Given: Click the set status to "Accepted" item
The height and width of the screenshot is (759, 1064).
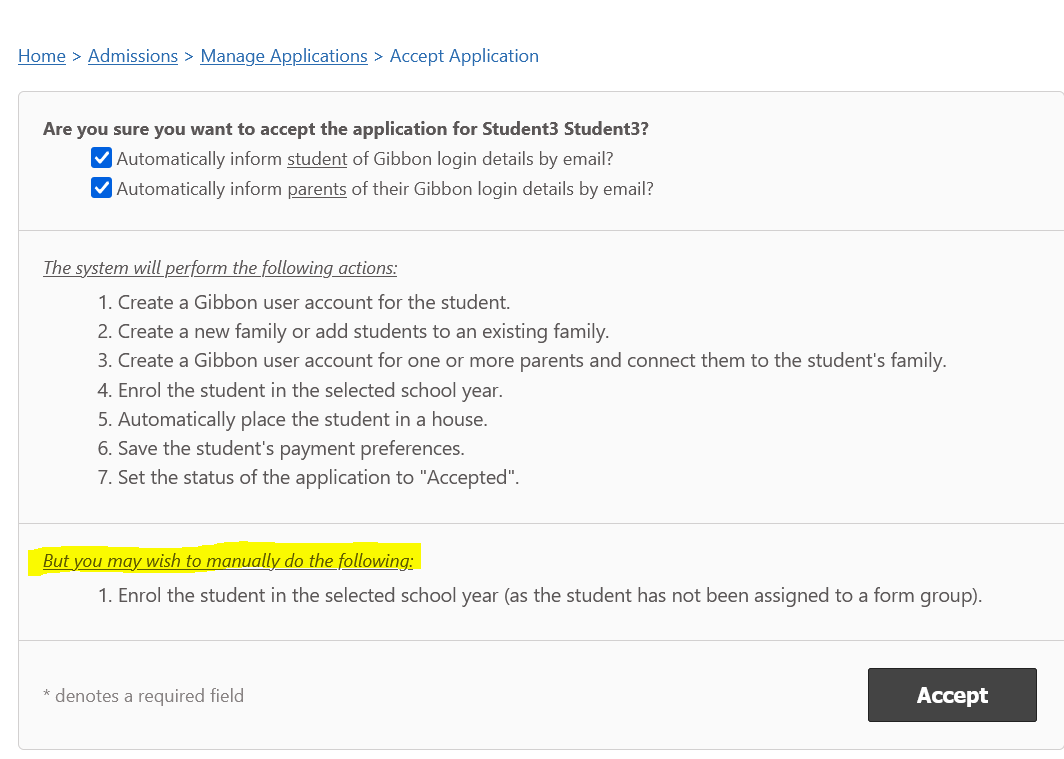Looking at the screenshot, I should 319,477.
